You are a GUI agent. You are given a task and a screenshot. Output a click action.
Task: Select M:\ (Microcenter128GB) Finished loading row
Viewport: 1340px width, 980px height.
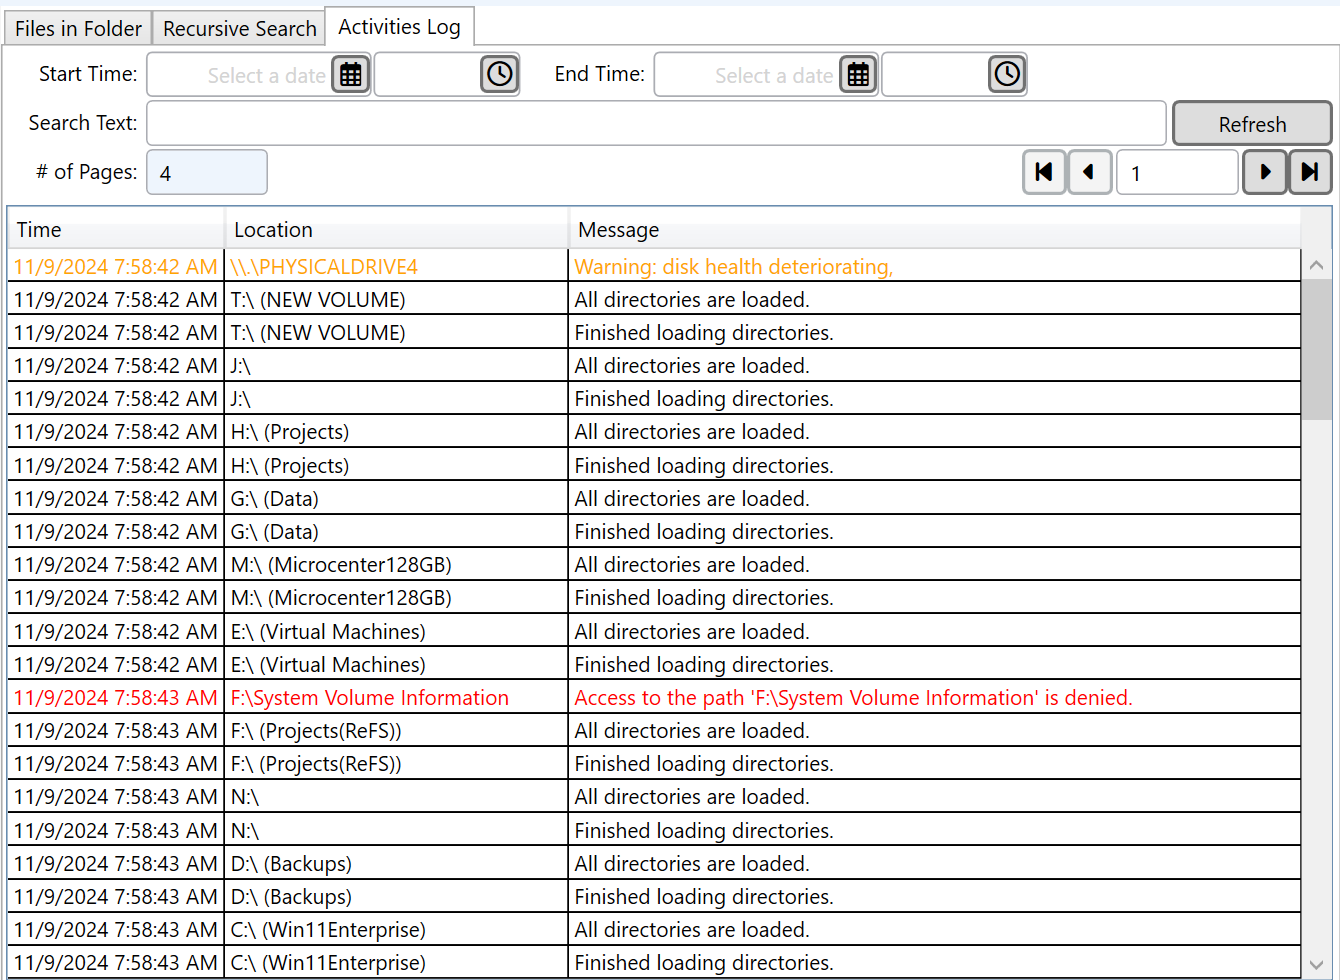[654, 598]
